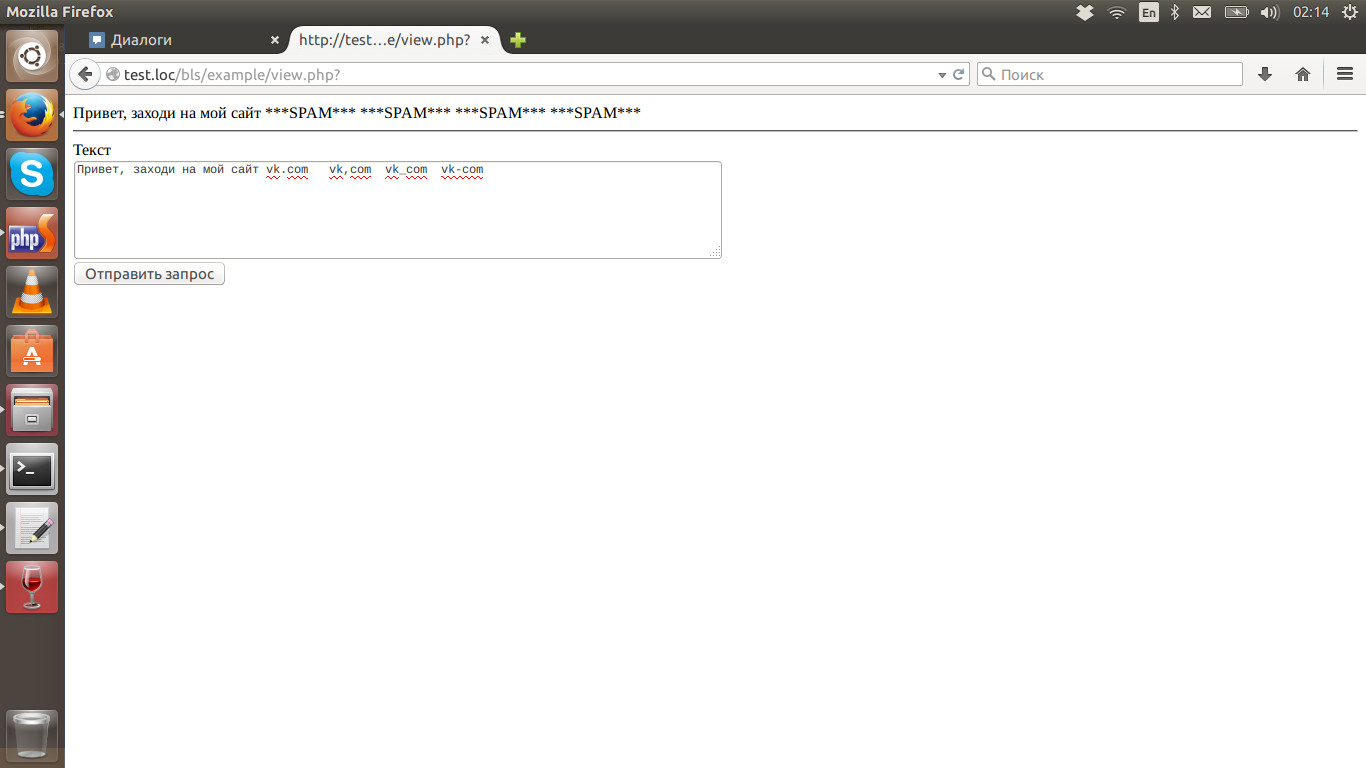The height and width of the screenshot is (768, 1366).
Task: Open the Firefox hamburger menu
Action: 1345,74
